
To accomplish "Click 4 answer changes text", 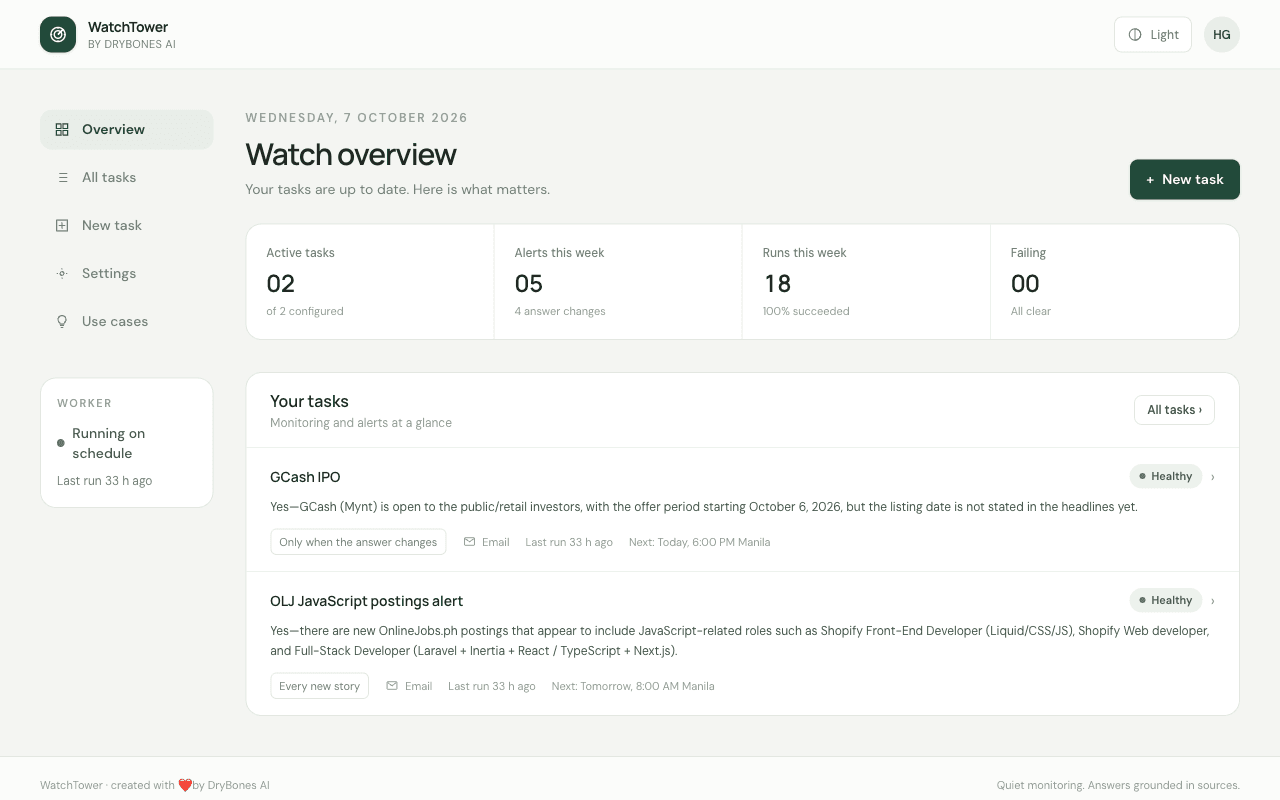I will pos(560,311).
